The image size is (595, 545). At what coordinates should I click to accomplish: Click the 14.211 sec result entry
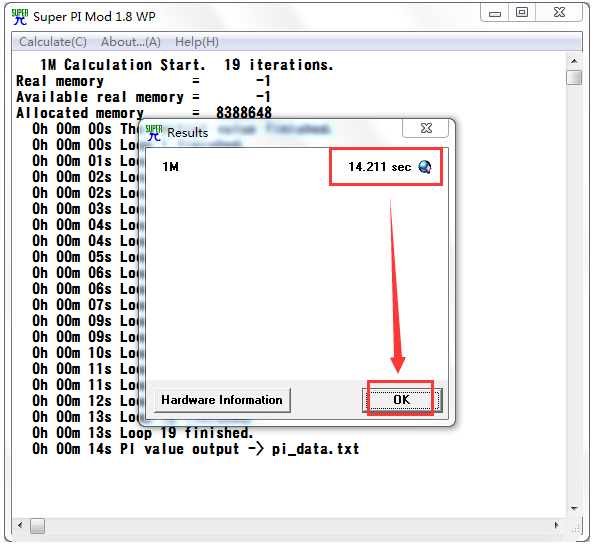380,167
